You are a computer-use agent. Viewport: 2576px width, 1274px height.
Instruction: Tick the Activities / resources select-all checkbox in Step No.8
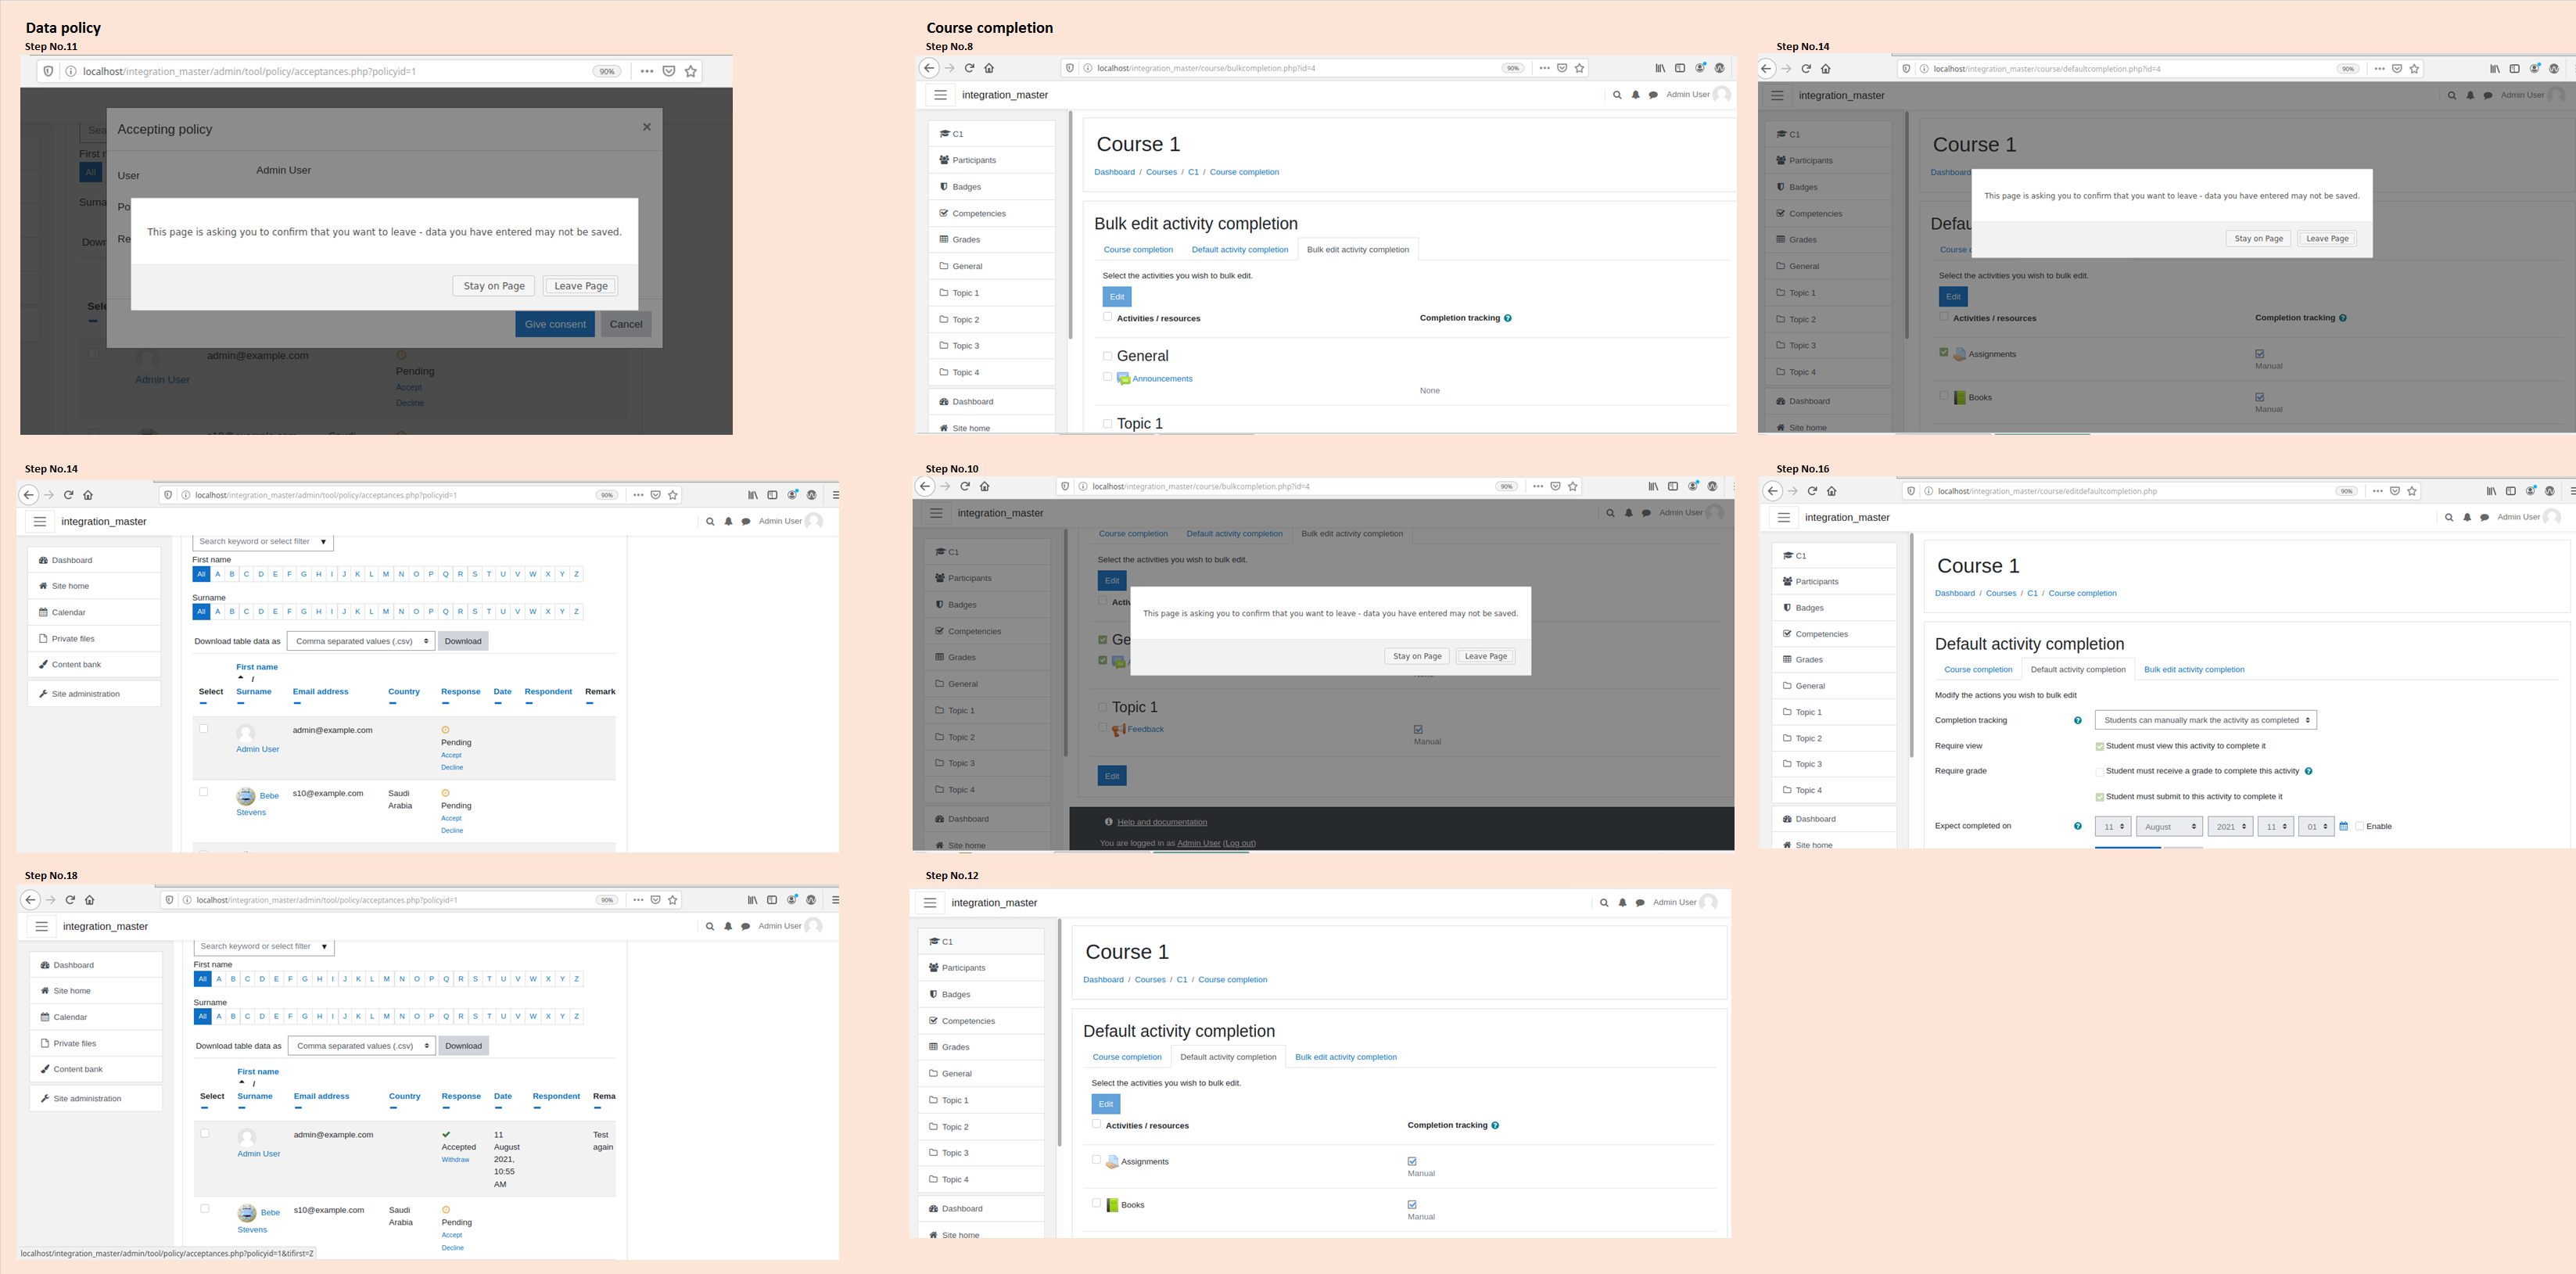[x=1107, y=317]
